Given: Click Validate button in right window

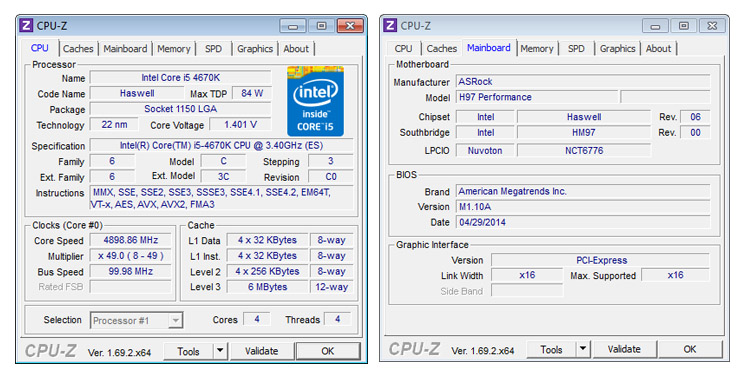Looking at the screenshot, I should point(624,349).
